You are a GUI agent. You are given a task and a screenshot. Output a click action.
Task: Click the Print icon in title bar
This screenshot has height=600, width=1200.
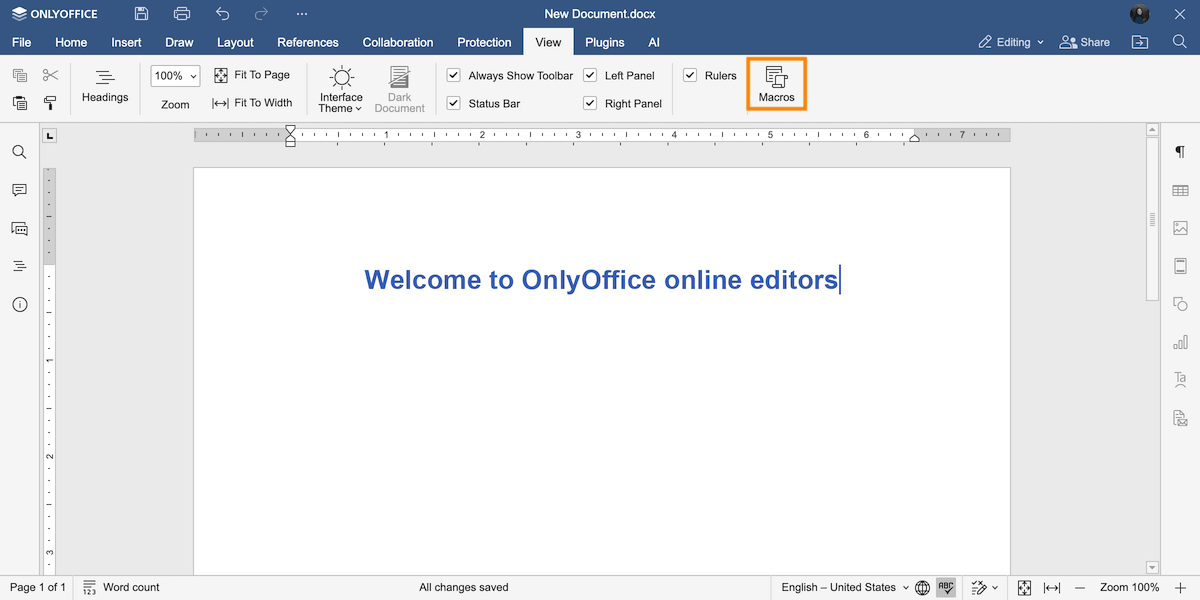click(181, 14)
